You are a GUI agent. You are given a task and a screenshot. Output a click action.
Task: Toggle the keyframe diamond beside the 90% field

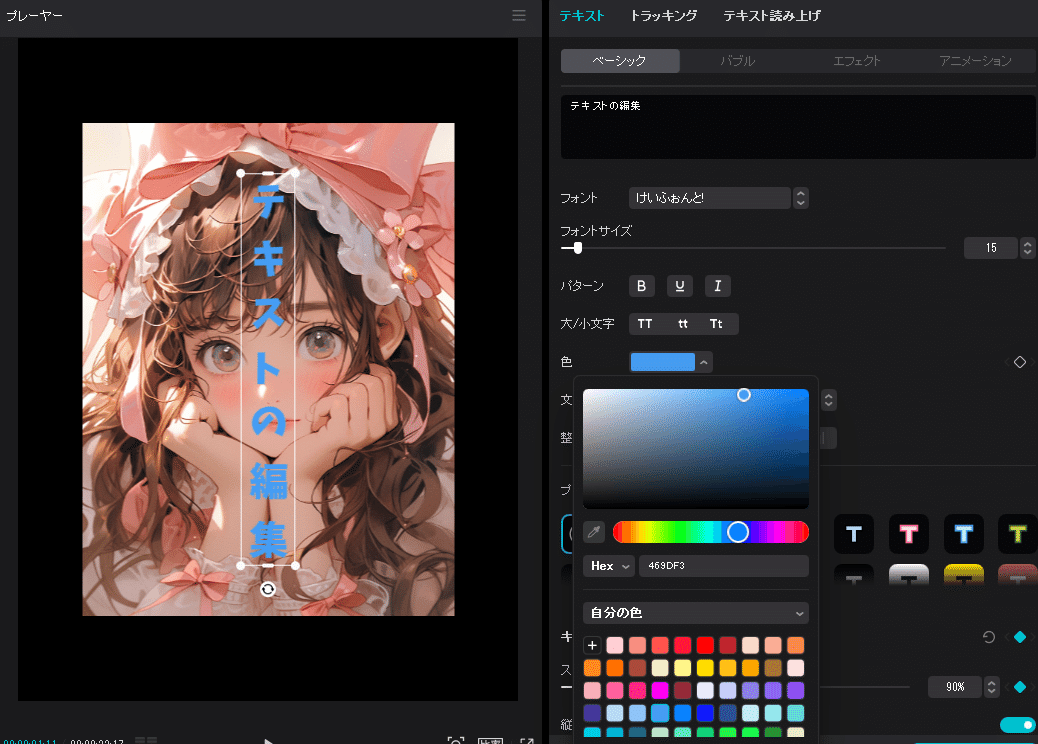click(1019, 687)
